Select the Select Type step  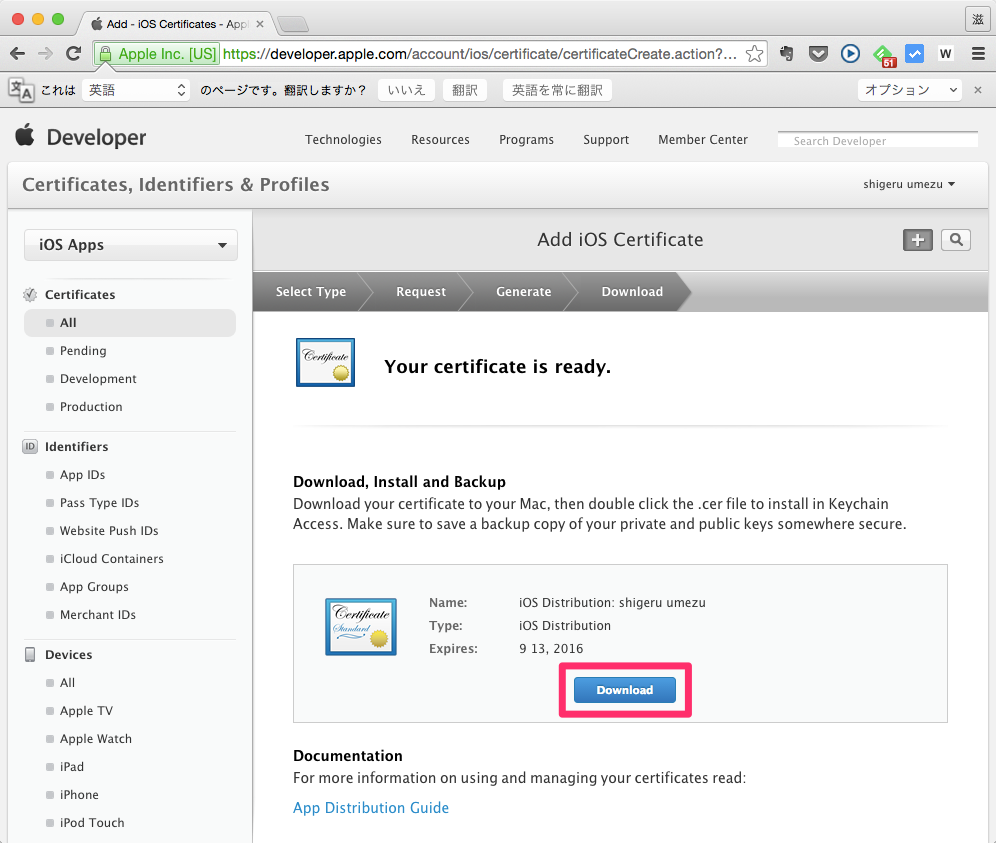coord(311,292)
